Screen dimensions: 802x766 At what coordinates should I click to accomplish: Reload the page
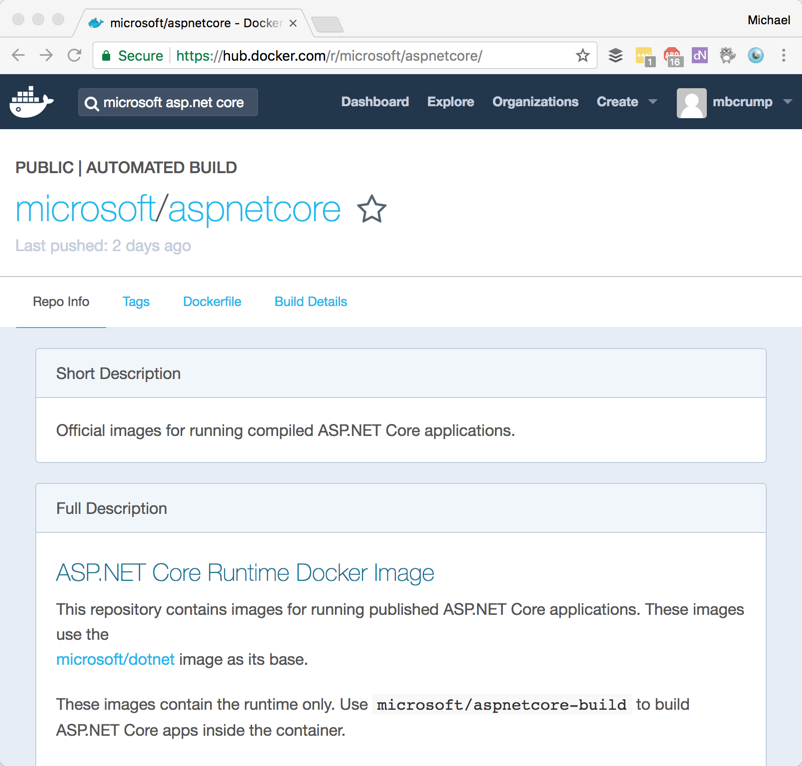75,55
